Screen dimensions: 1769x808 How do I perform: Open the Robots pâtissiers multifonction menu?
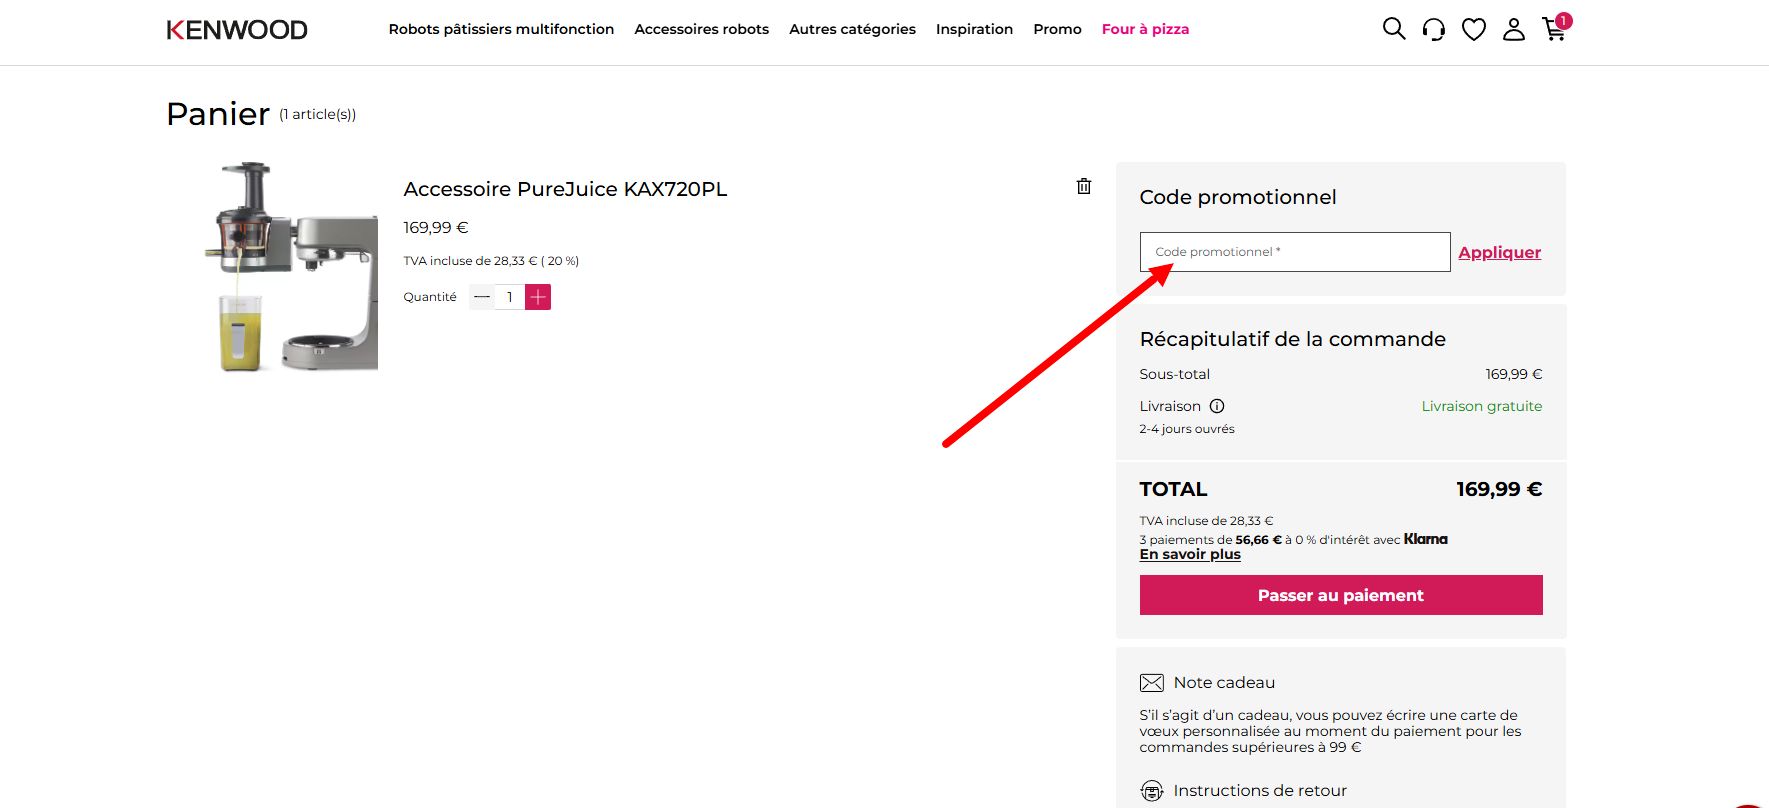click(501, 29)
